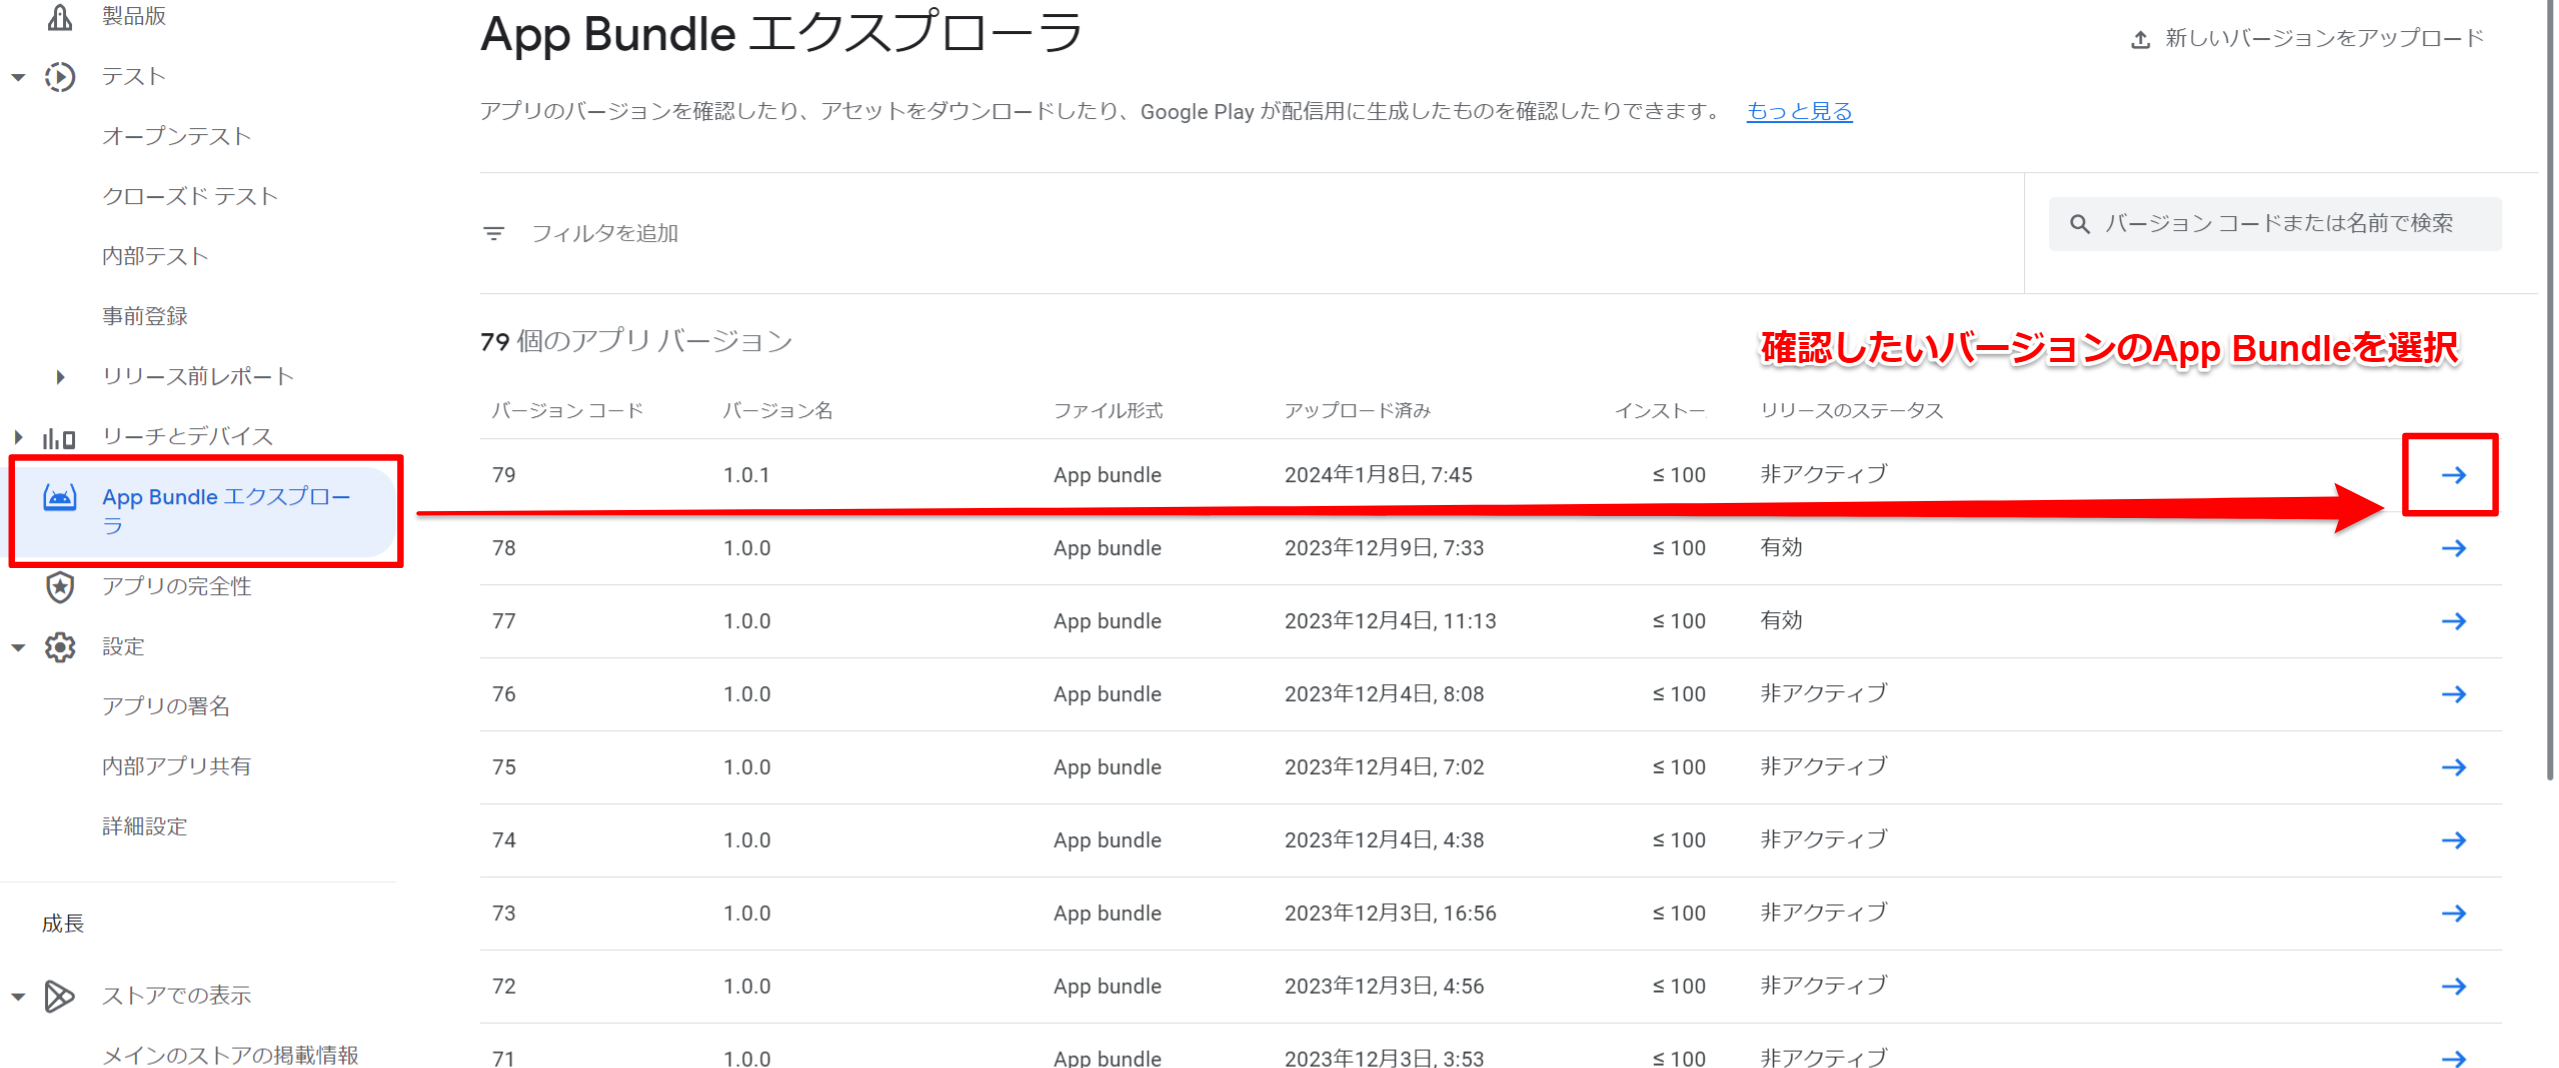The image size is (2559, 1068).
Task: Click the リリースのステータス column header
Action: tap(1851, 411)
